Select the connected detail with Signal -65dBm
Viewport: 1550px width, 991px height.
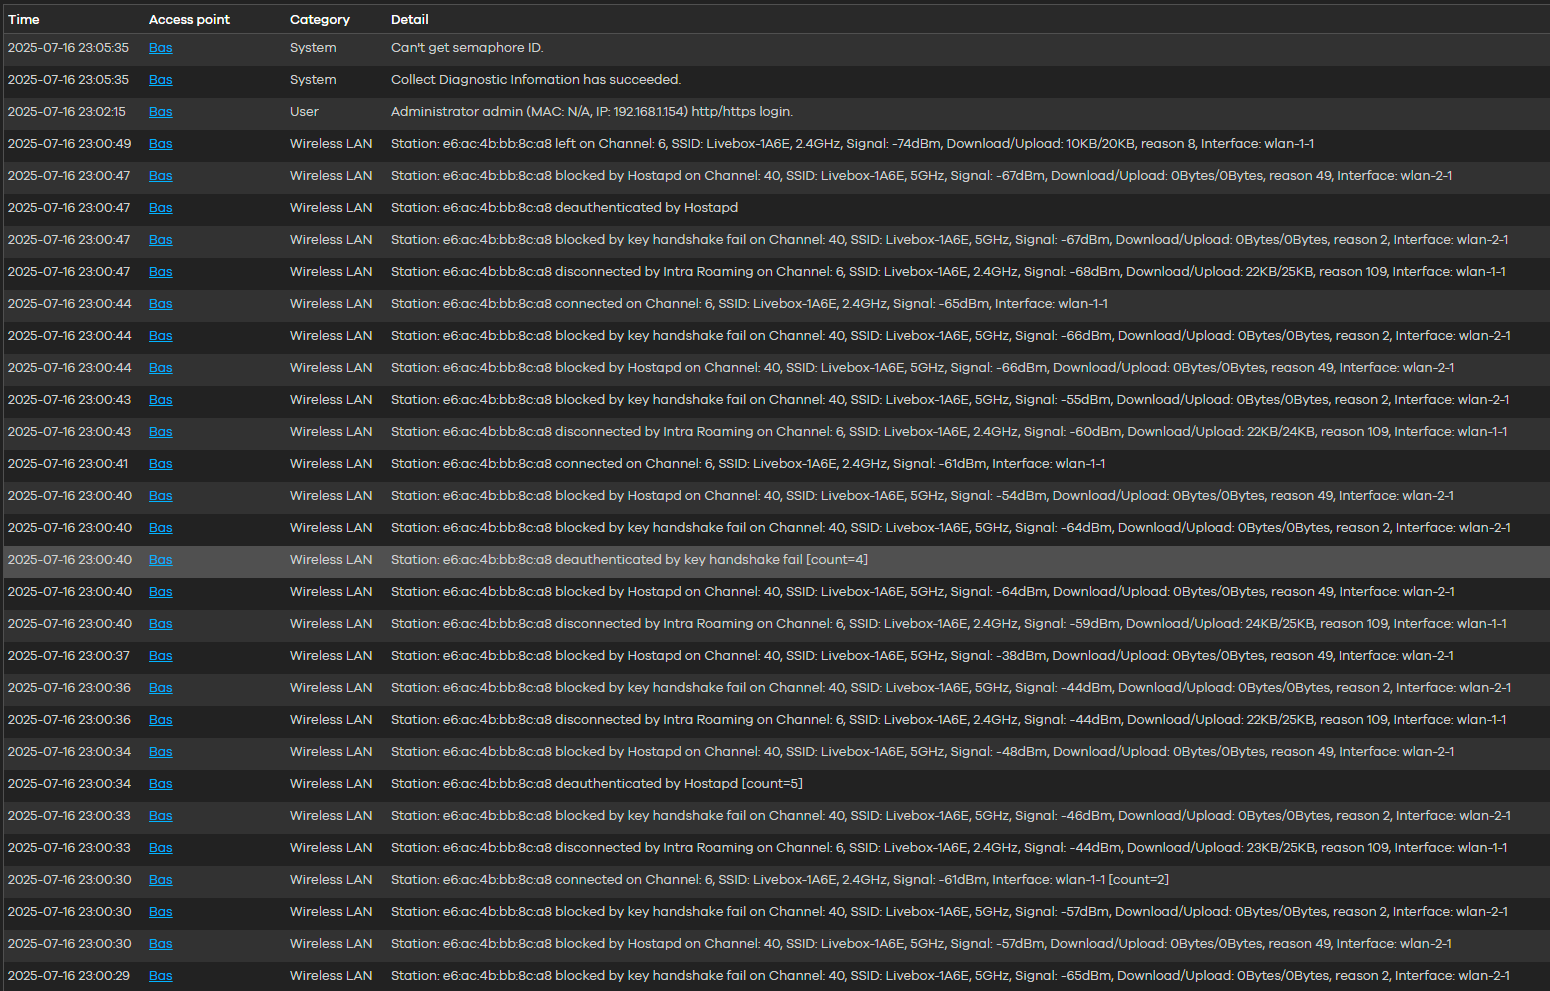click(x=749, y=303)
